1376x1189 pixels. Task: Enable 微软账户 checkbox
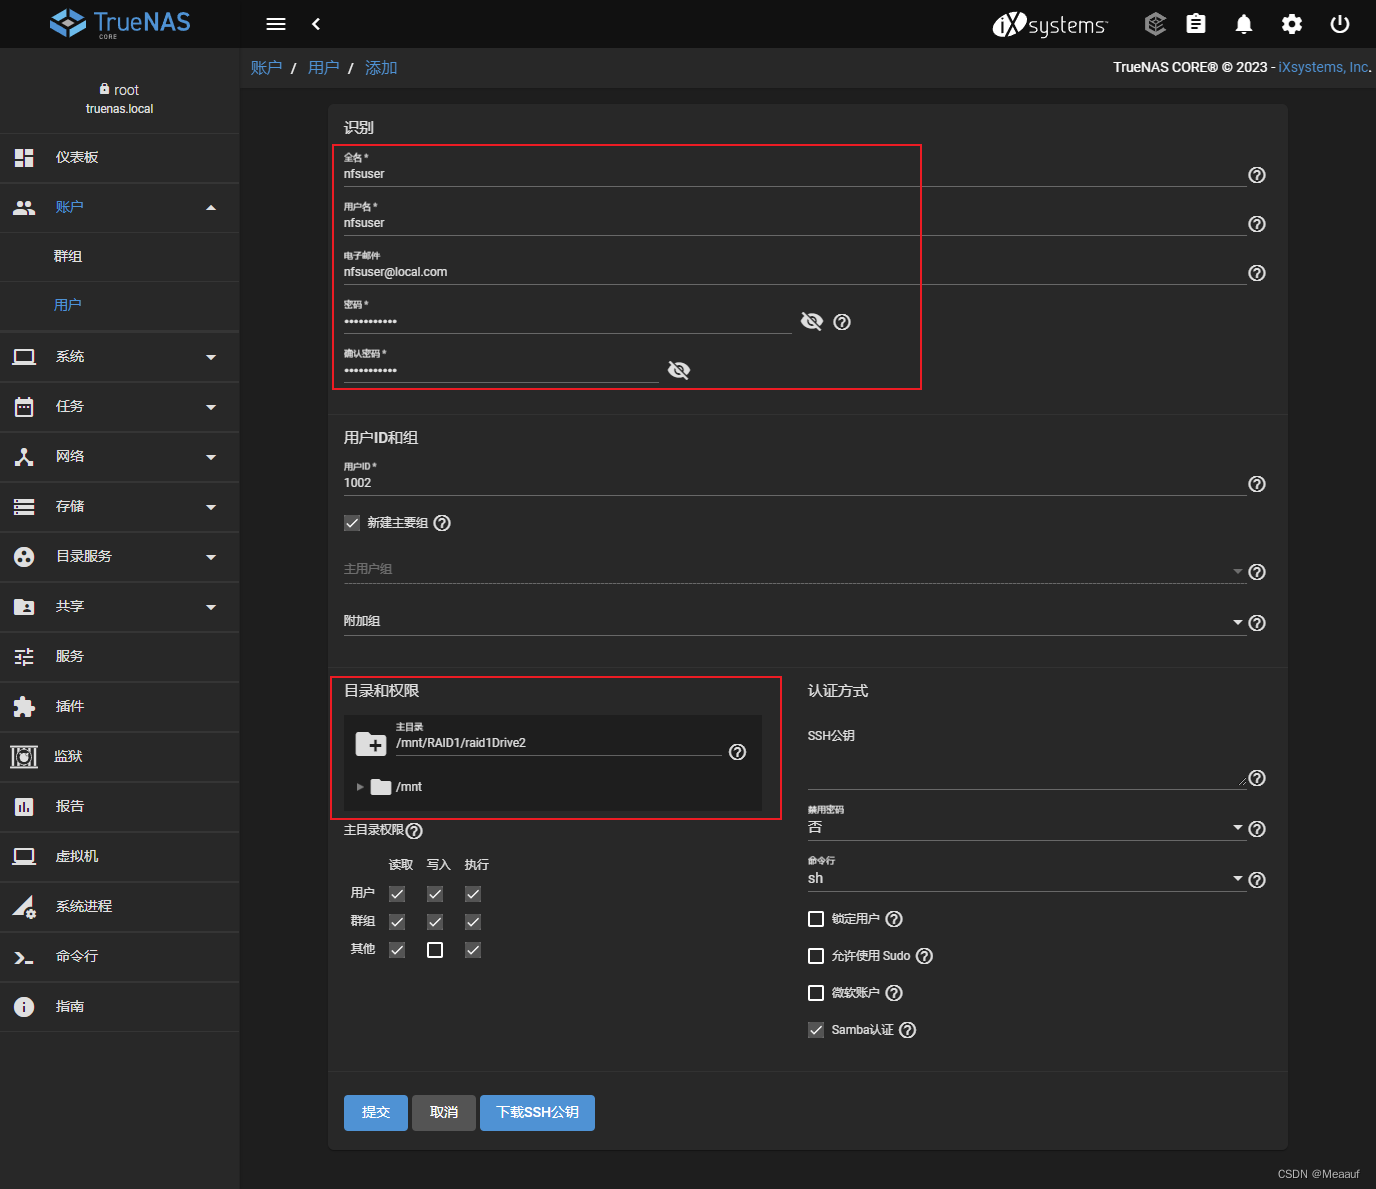coord(816,993)
